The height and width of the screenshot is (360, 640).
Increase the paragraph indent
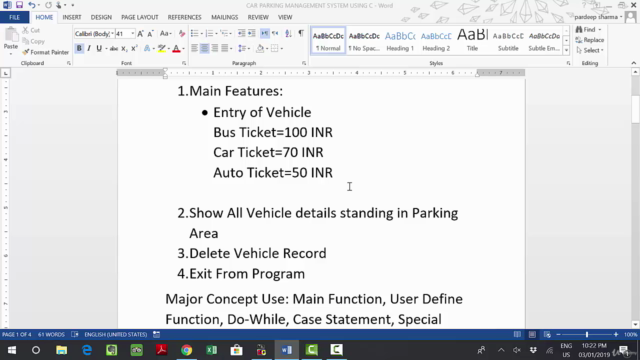(x=252, y=33)
